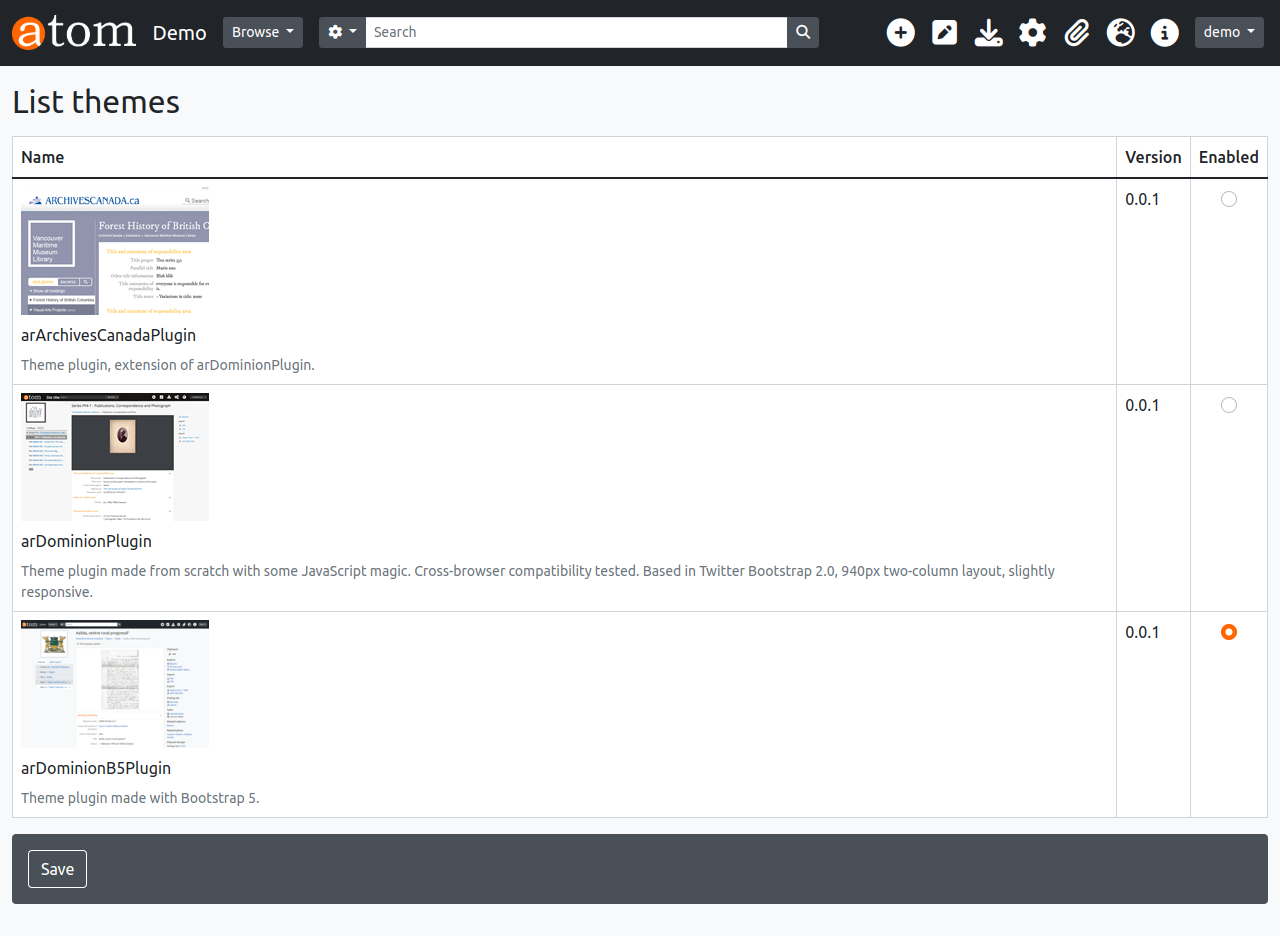Click into the Search input field
The height and width of the screenshot is (936, 1280).
click(x=576, y=32)
